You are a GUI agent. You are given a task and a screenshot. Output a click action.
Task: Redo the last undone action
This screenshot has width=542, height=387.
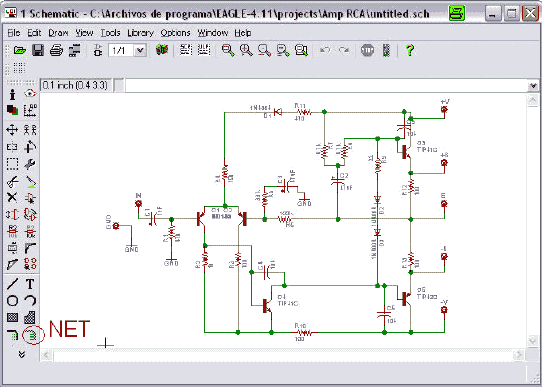344,50
